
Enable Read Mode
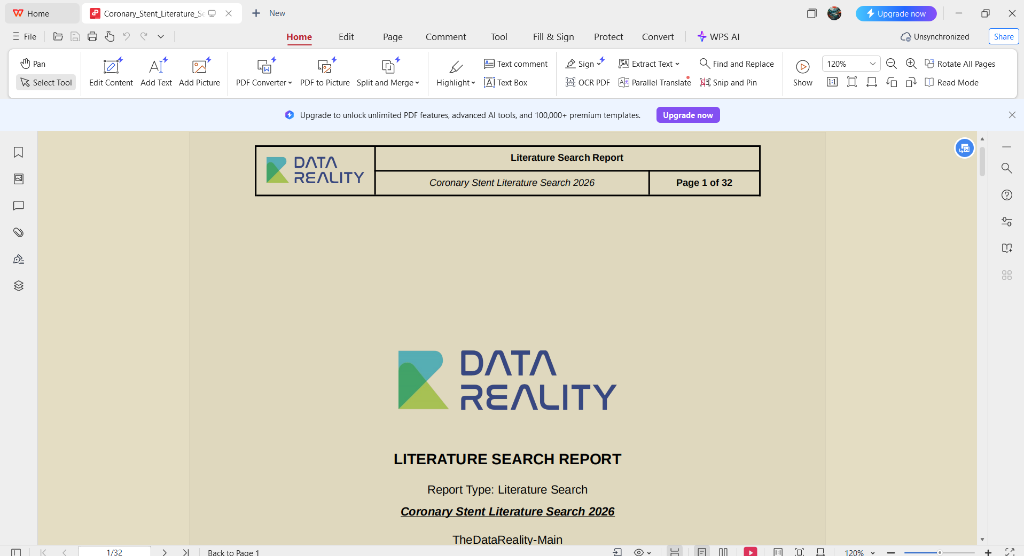(951, 82)
